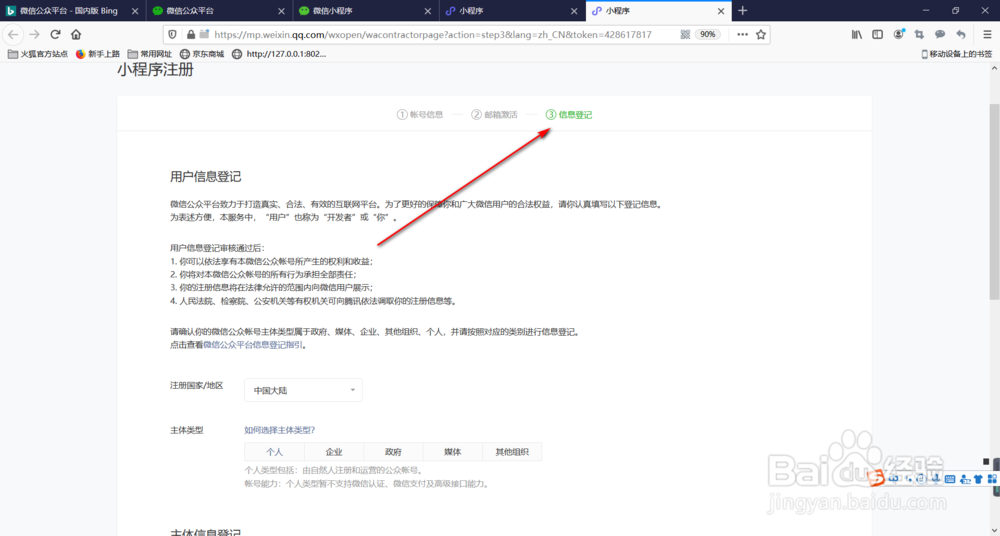Open the Firefox hamburger menu
This screenshot has height=536, width=1000.
[x=987, y=34]
